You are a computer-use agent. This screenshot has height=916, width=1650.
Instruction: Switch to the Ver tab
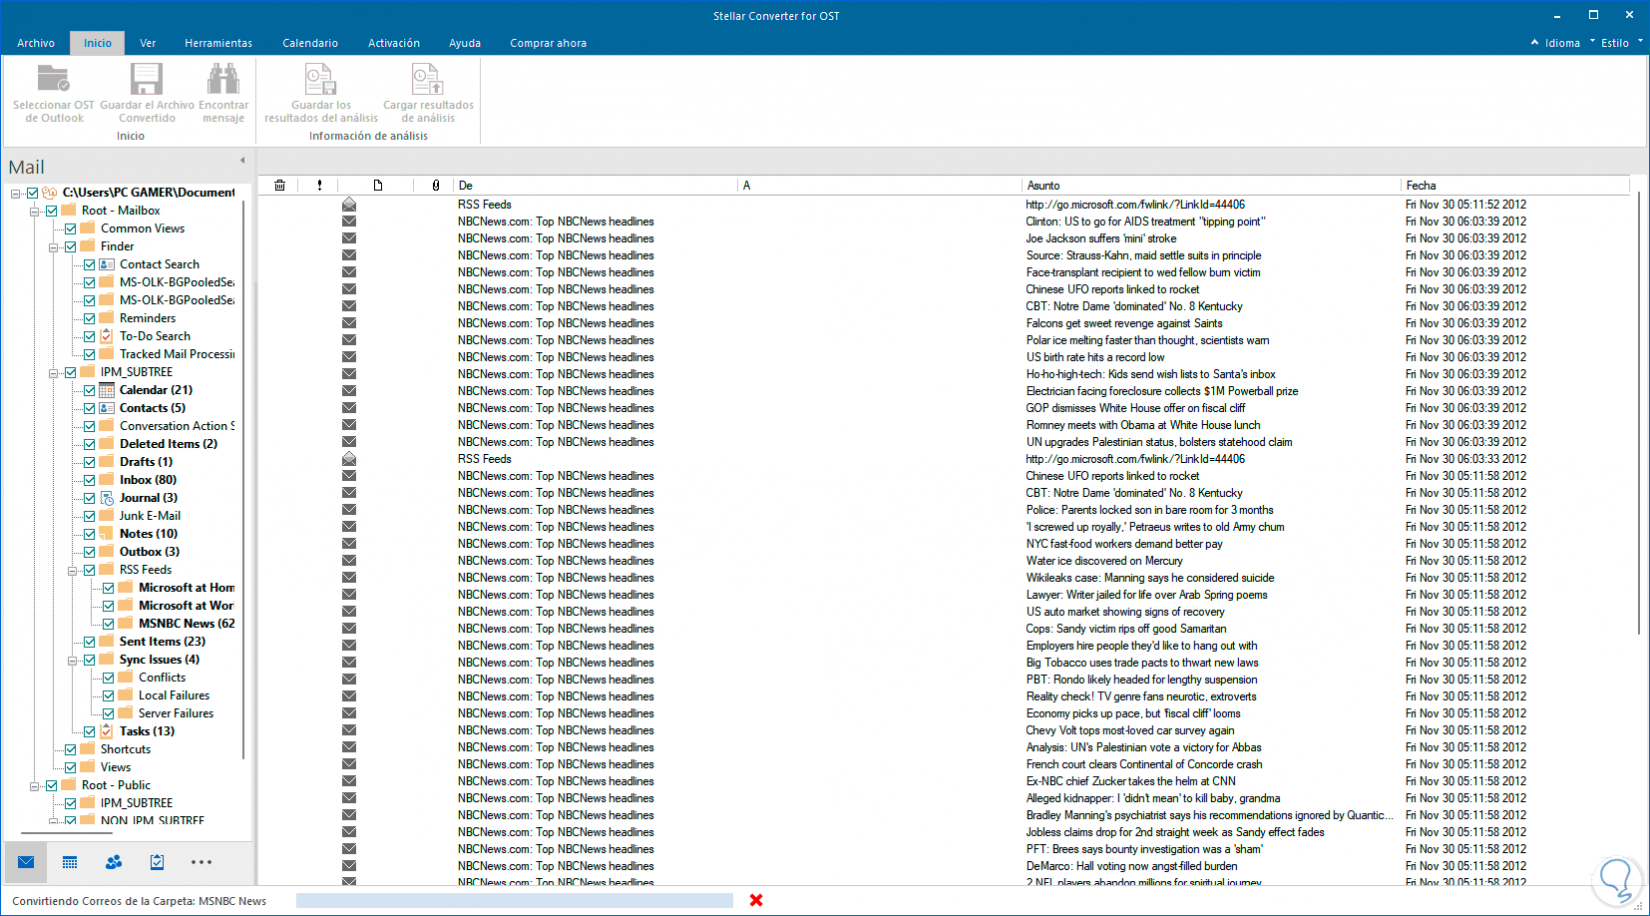148,43
